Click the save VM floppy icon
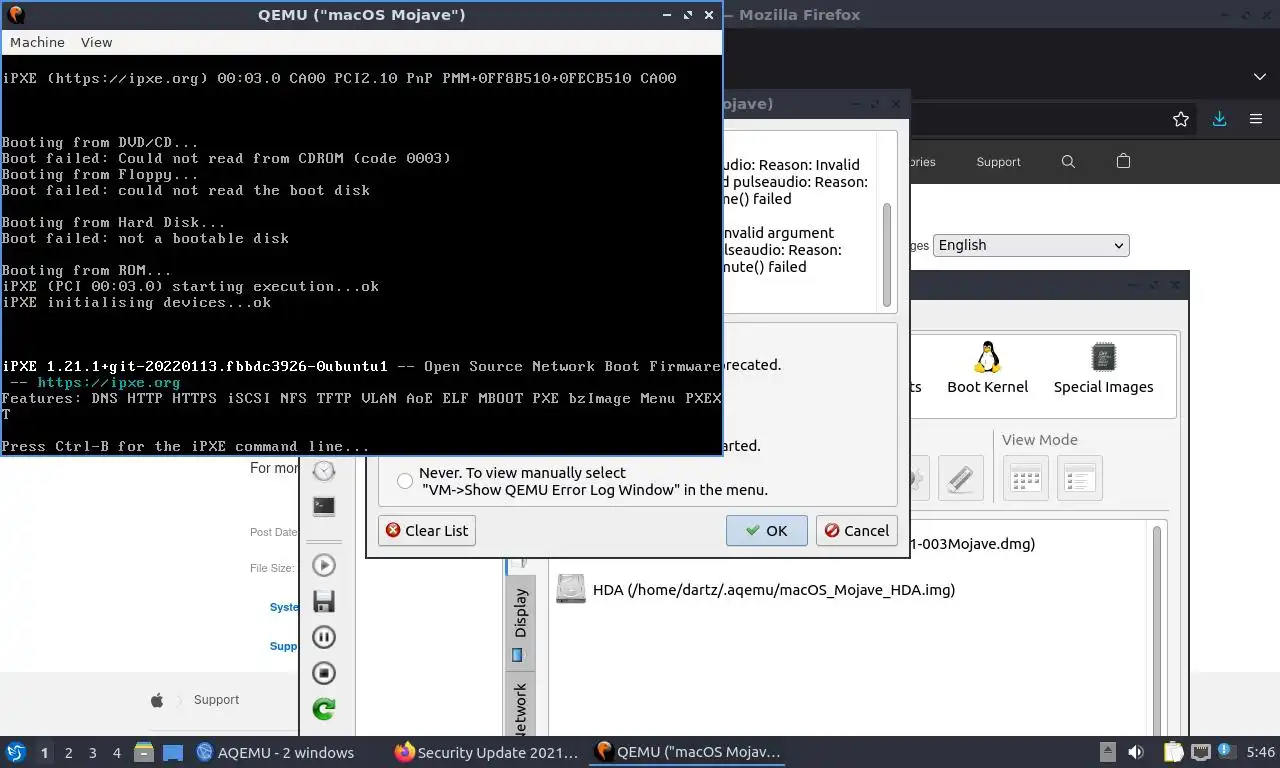Screen dimensions: 1280x768 pyautogui.click(x=324, y=601)
